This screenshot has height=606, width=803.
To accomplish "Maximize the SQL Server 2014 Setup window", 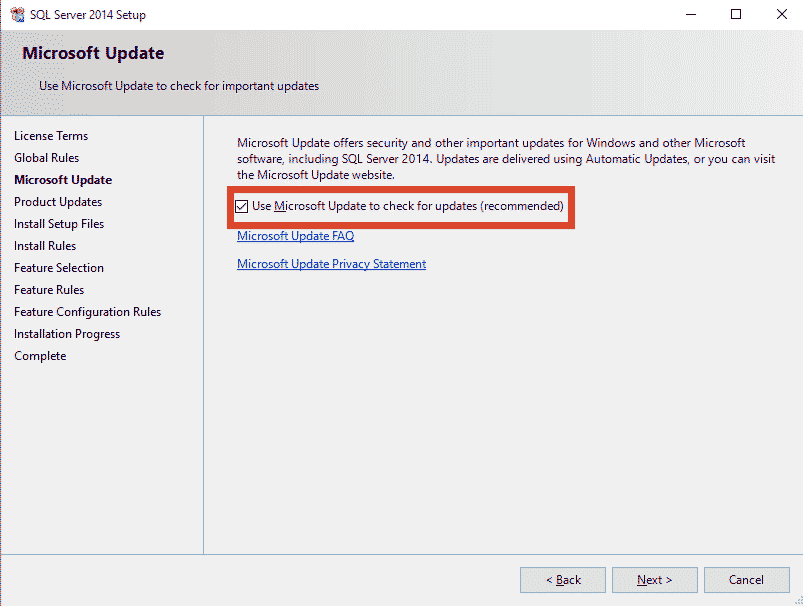I will [735, 14].
